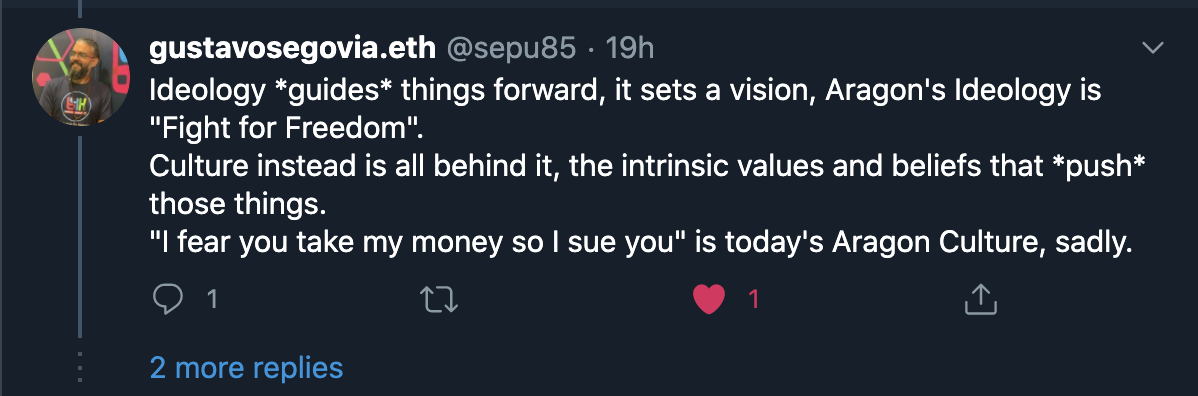Click dotted thread connector beside more replies
This screenshot has height=396, width=1198.
(79, 368)
